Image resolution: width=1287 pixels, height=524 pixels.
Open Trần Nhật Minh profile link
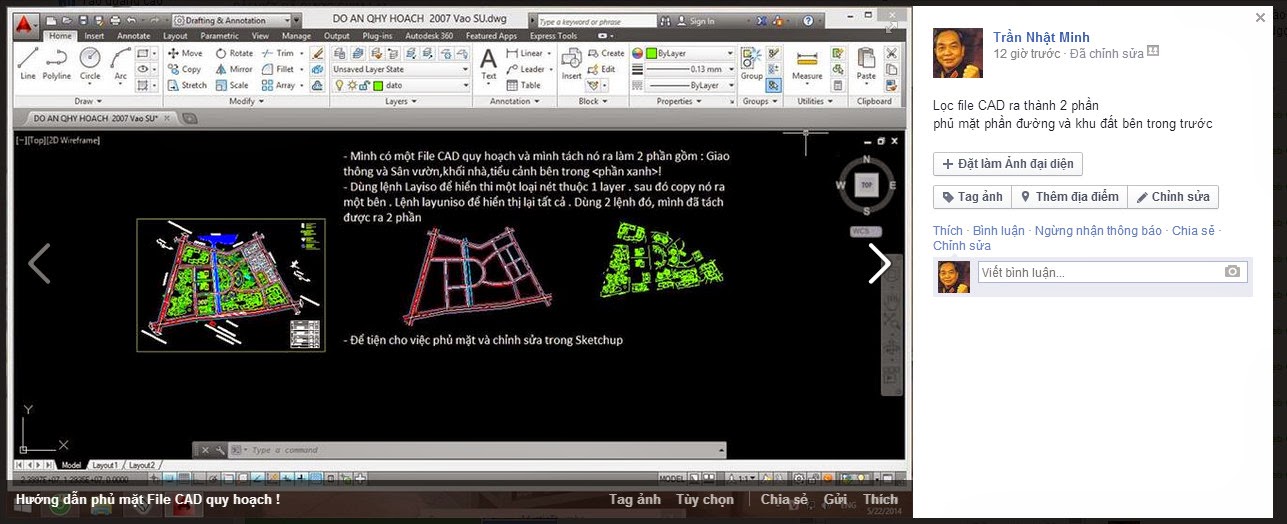tap(1041, 37)
